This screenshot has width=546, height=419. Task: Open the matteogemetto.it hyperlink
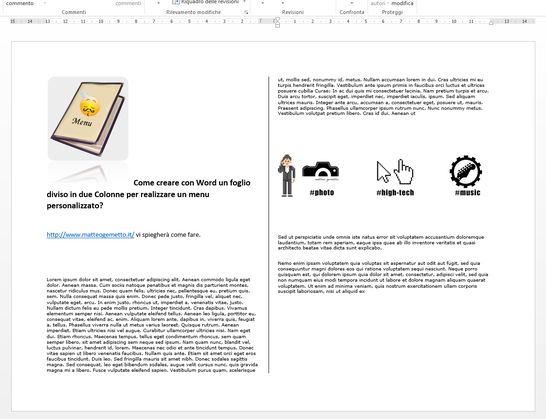tap(91, 235)
